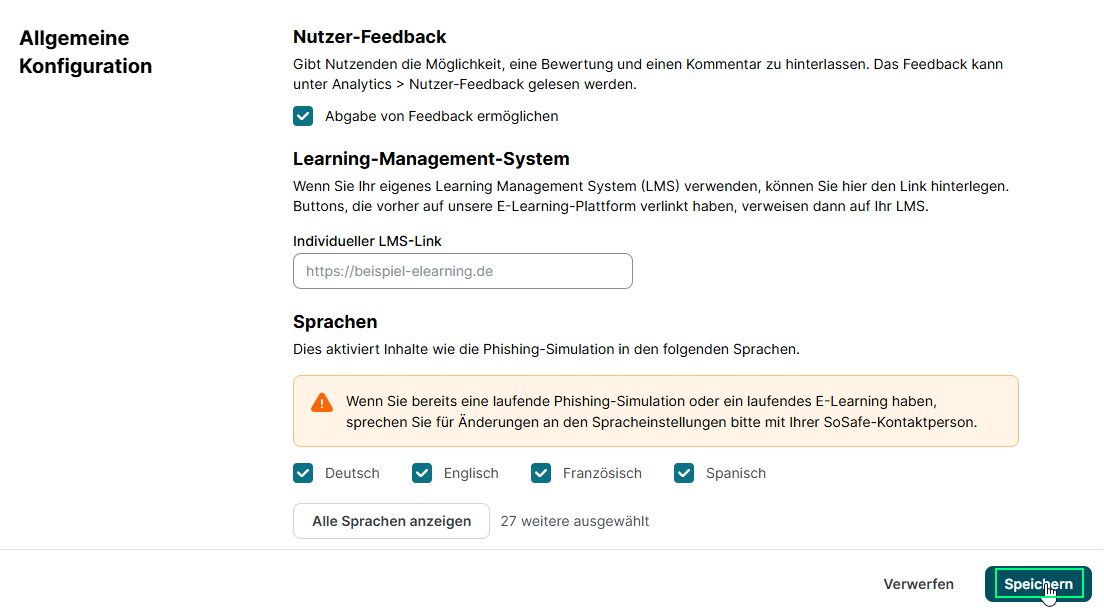
Task: Click the Abgabe von Feedback ermöglichen label
Action: pyautogui.click(x=441, y=116)
